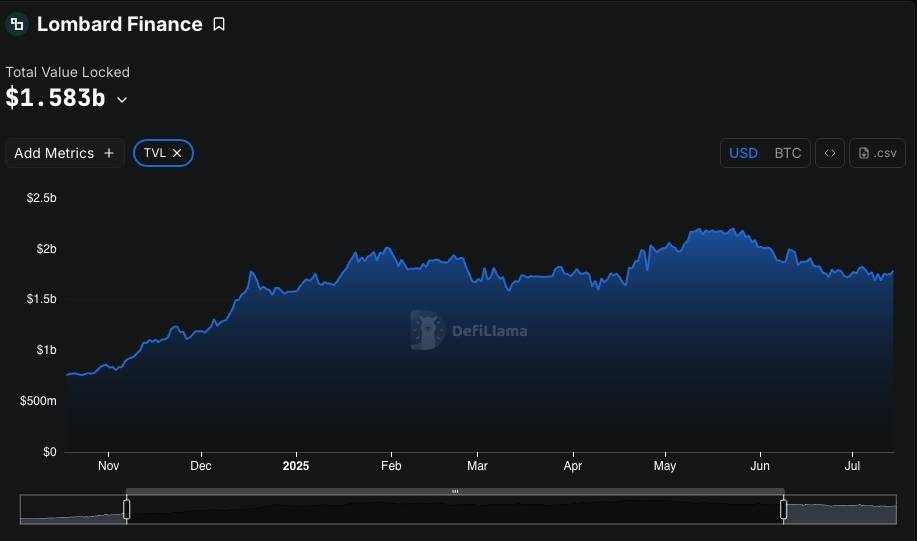This screenshot has width=917, height=541.
Task: Click the 2025 x-axis label
Action: coord(296,466)
